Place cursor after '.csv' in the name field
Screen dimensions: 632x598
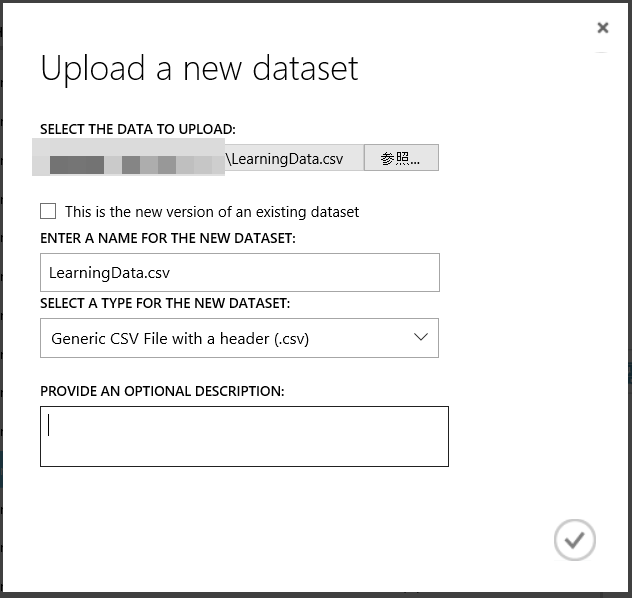tap(171, 273)
